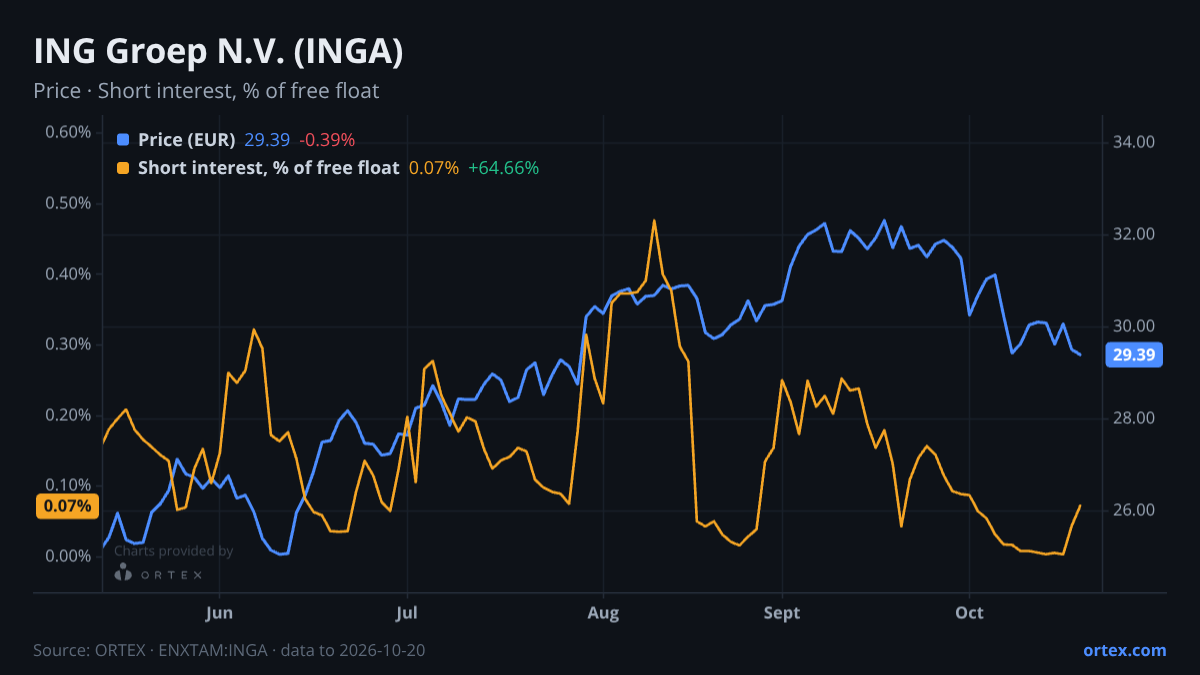Click the 0.20% left axis label
Screen dimensions: 1200x675
[x=68, y=415]
